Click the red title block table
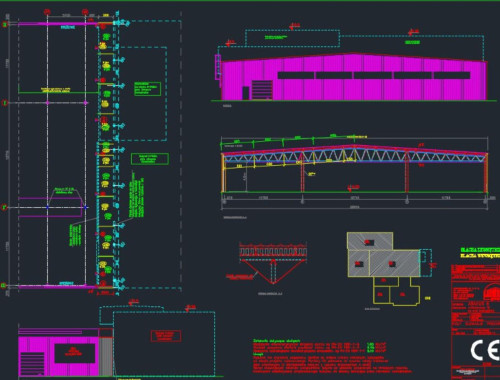The image size is (500, 380). point(476,322)
